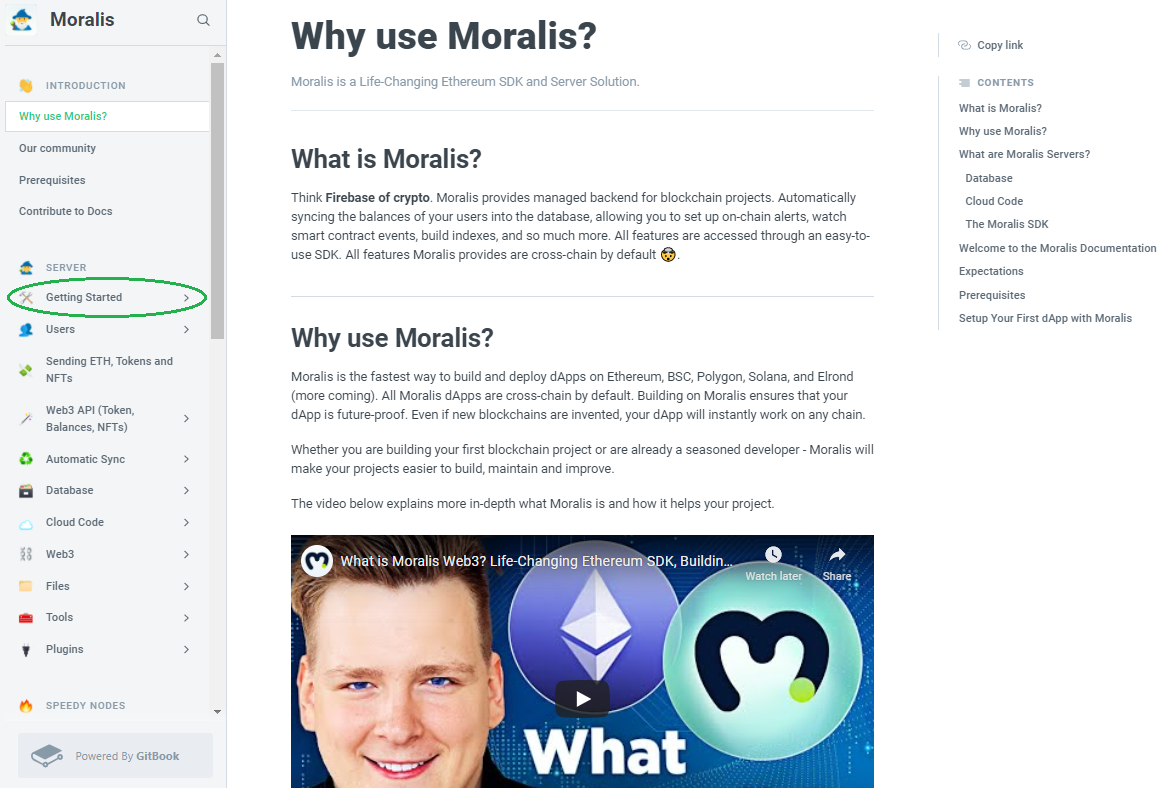Screen dimensions: 1169x788
Task: Click the Cloud Code cloud icon
Action: click(26, 523)
